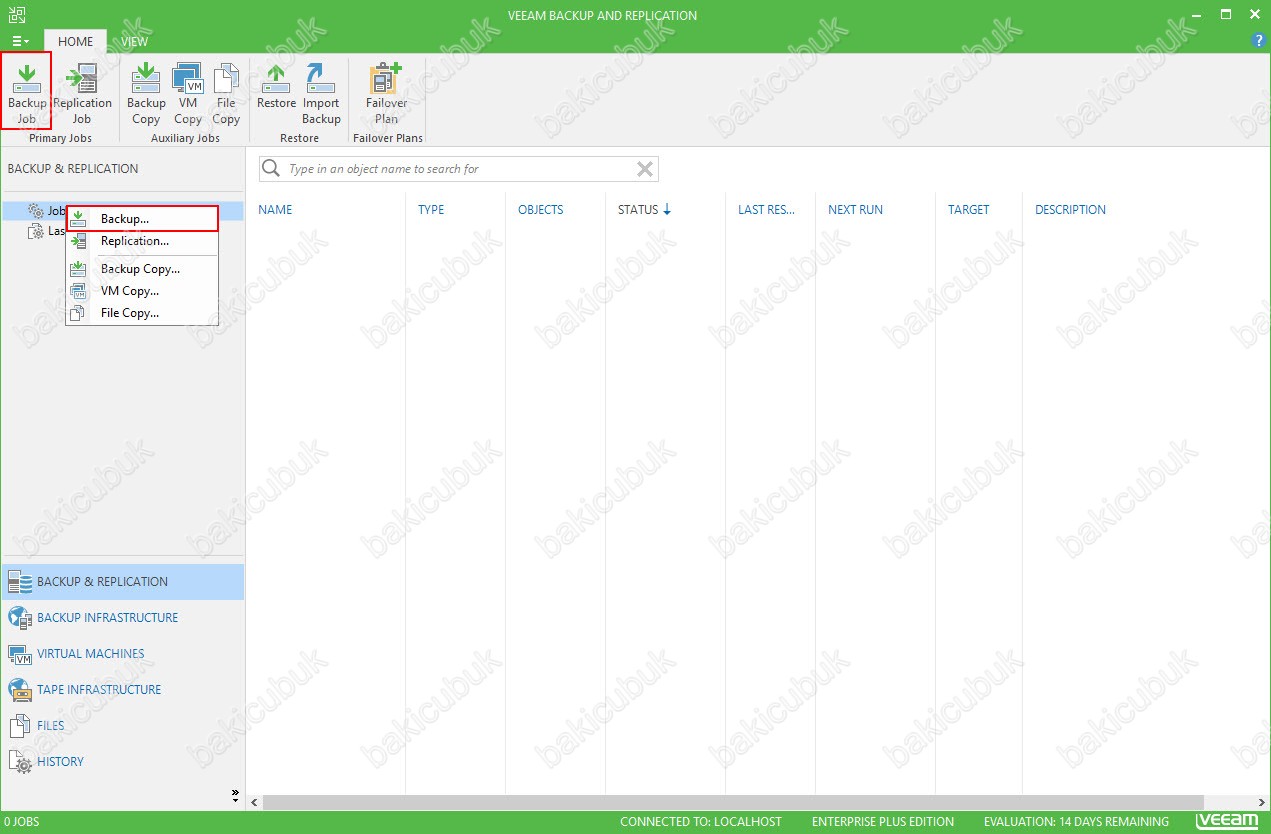Choose Backup... in the context menu
The width and height of the screenshot is (1271, 834).
(142, 218)
